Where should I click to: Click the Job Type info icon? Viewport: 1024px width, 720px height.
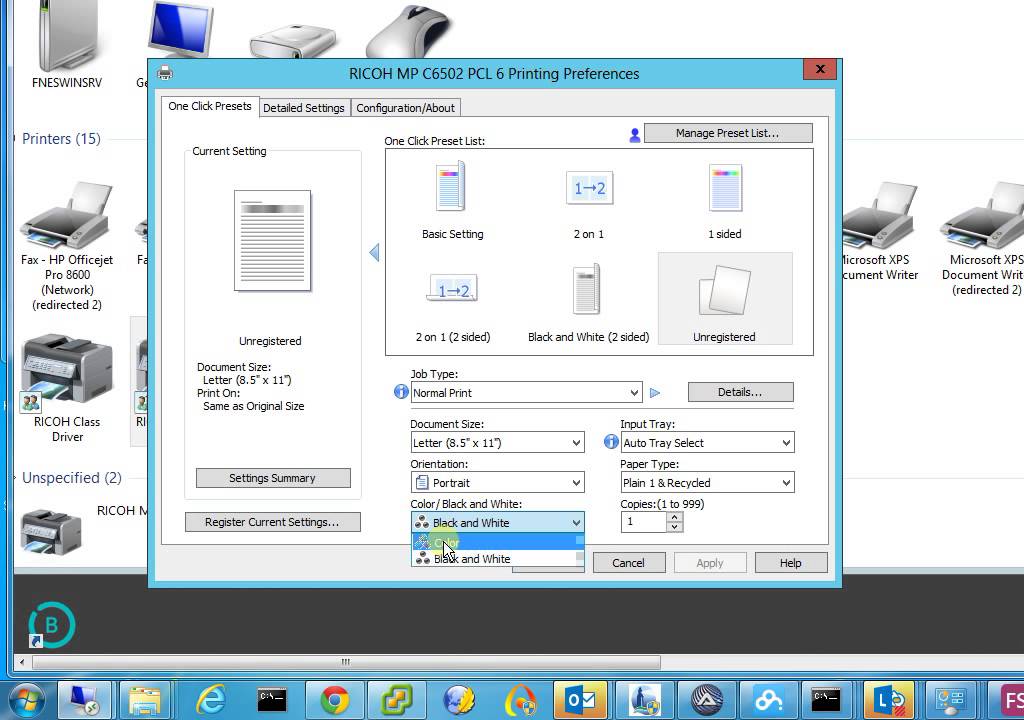(401, 392)
